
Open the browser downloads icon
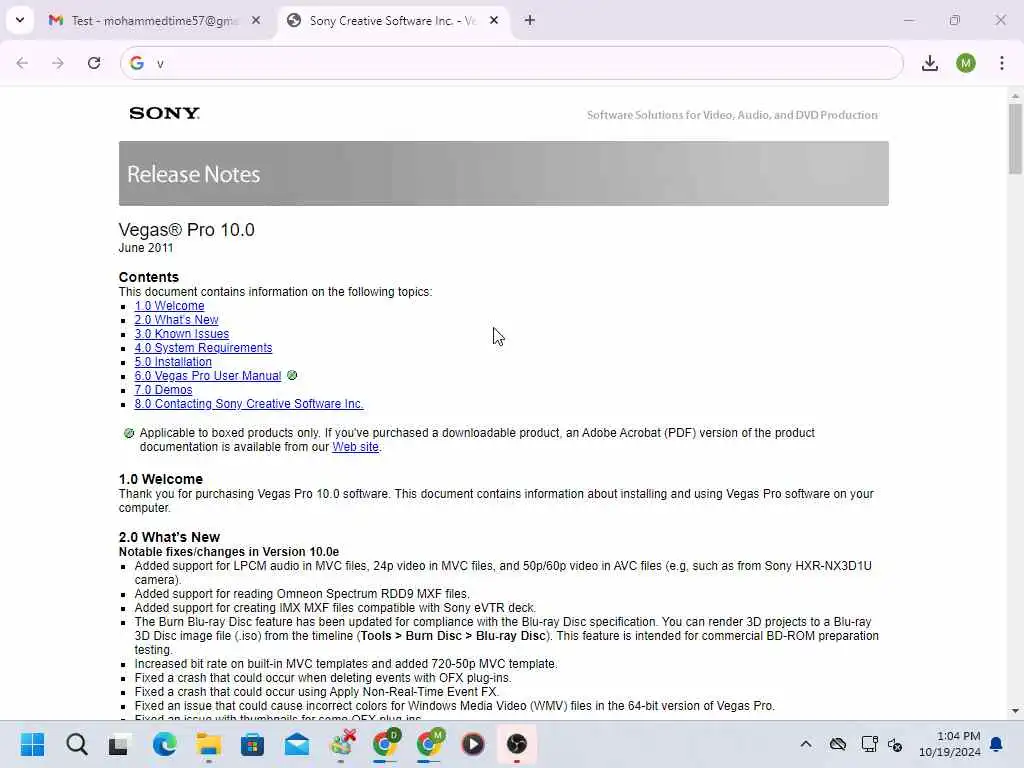(929, 63)
